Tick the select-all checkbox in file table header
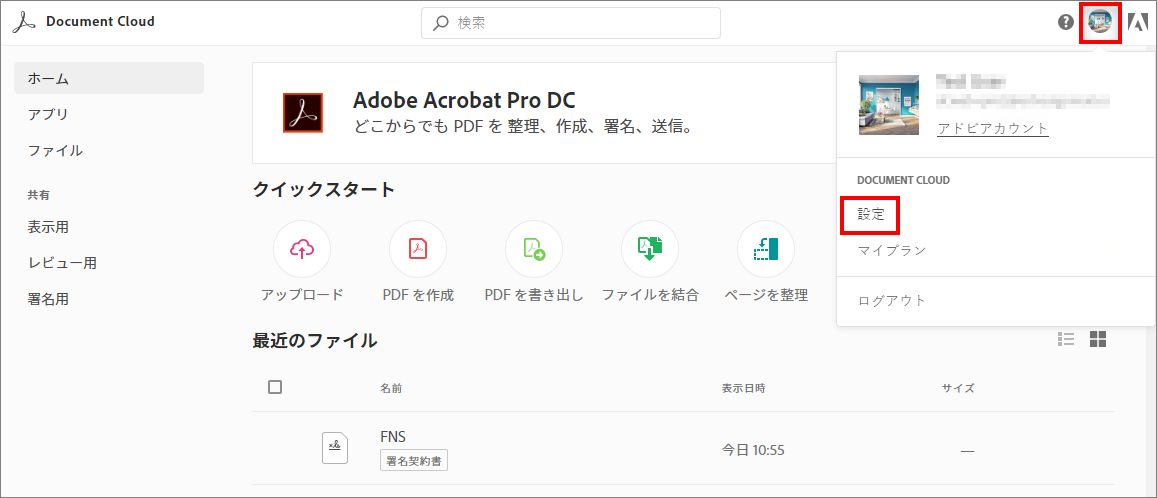 tap(275, 387)
